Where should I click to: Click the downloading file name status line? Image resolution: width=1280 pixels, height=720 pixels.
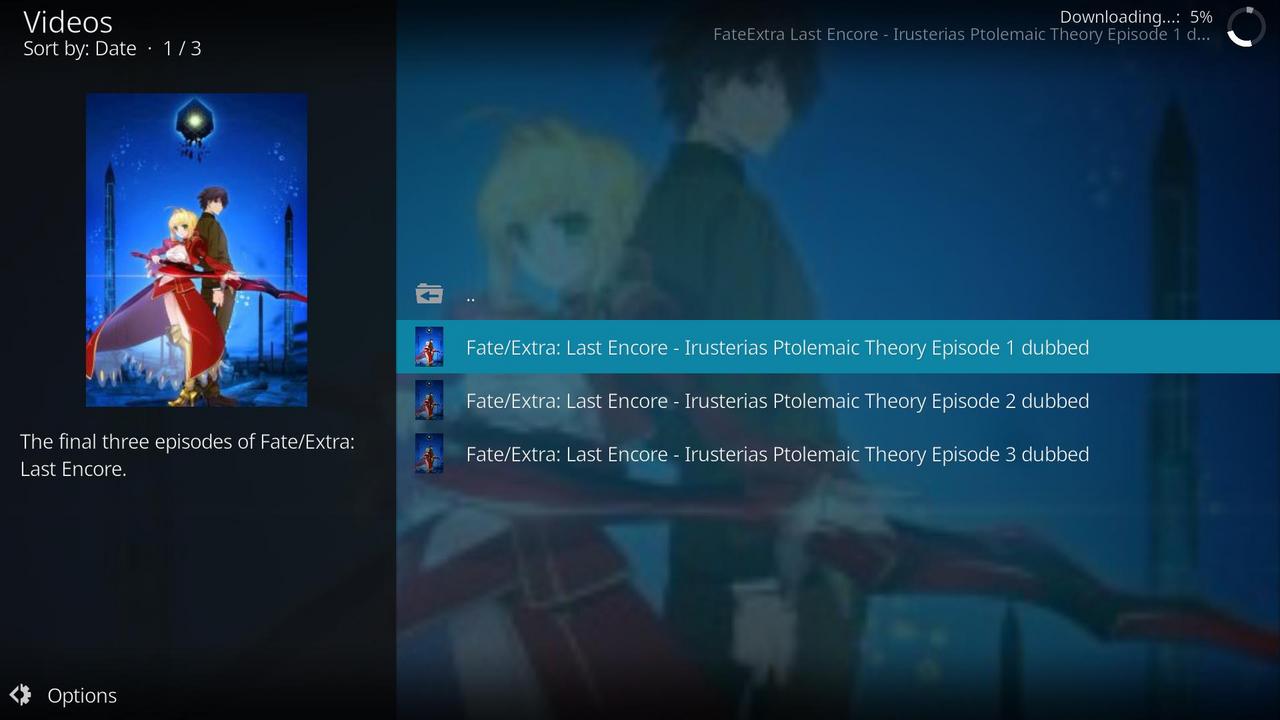tap(961, 34)
